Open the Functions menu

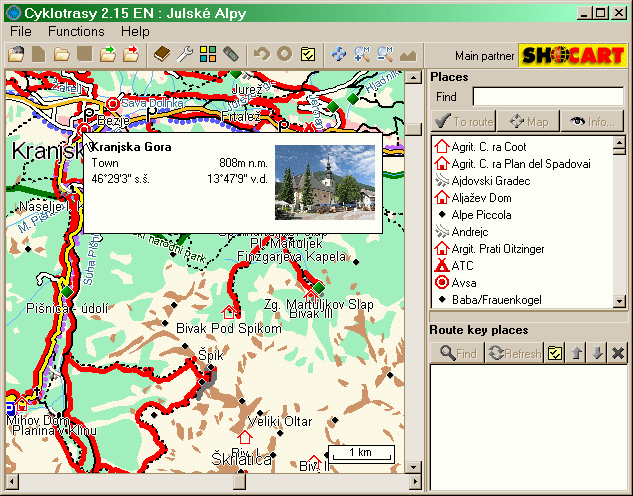(76, 31)
